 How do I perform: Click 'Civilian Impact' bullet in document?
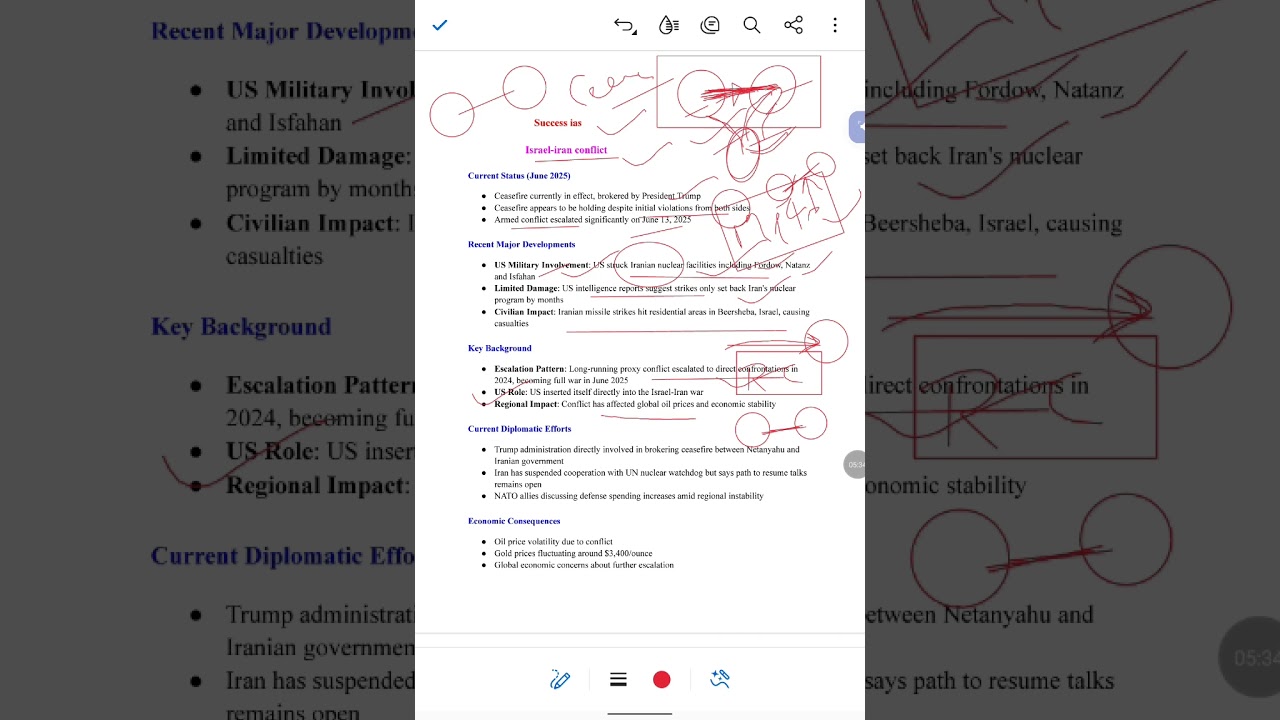coord(652,318)
